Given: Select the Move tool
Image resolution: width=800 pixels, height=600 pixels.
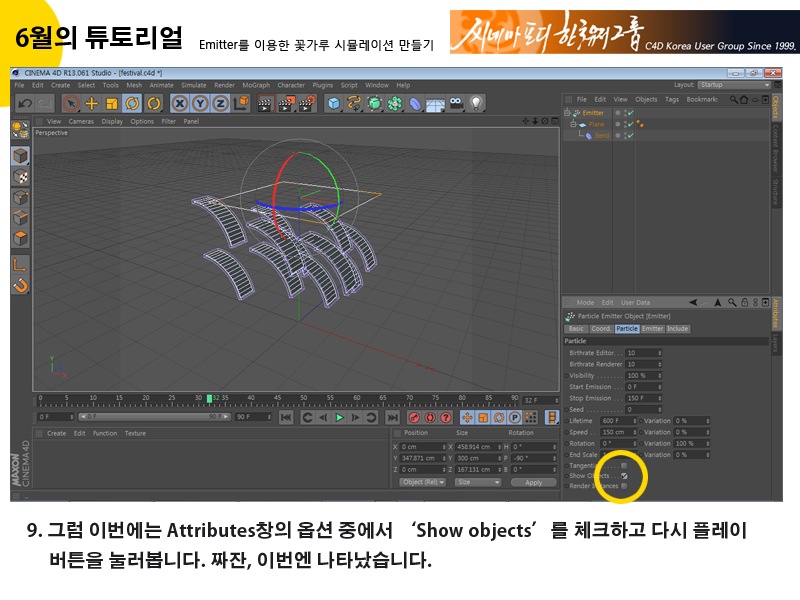Looking at the screenshot, I should [91, 104].
